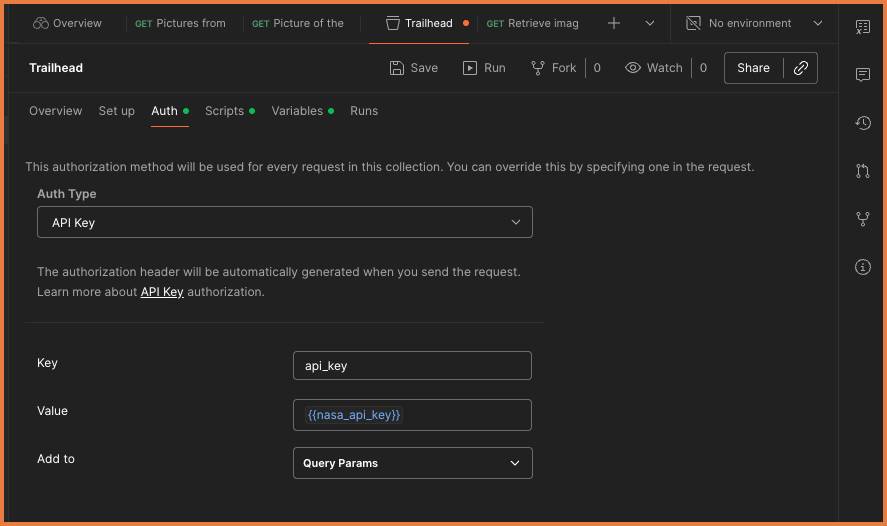Click the Key field containing api_key
Viewport: 887px width, 526px height.
(x=412, y=365)
